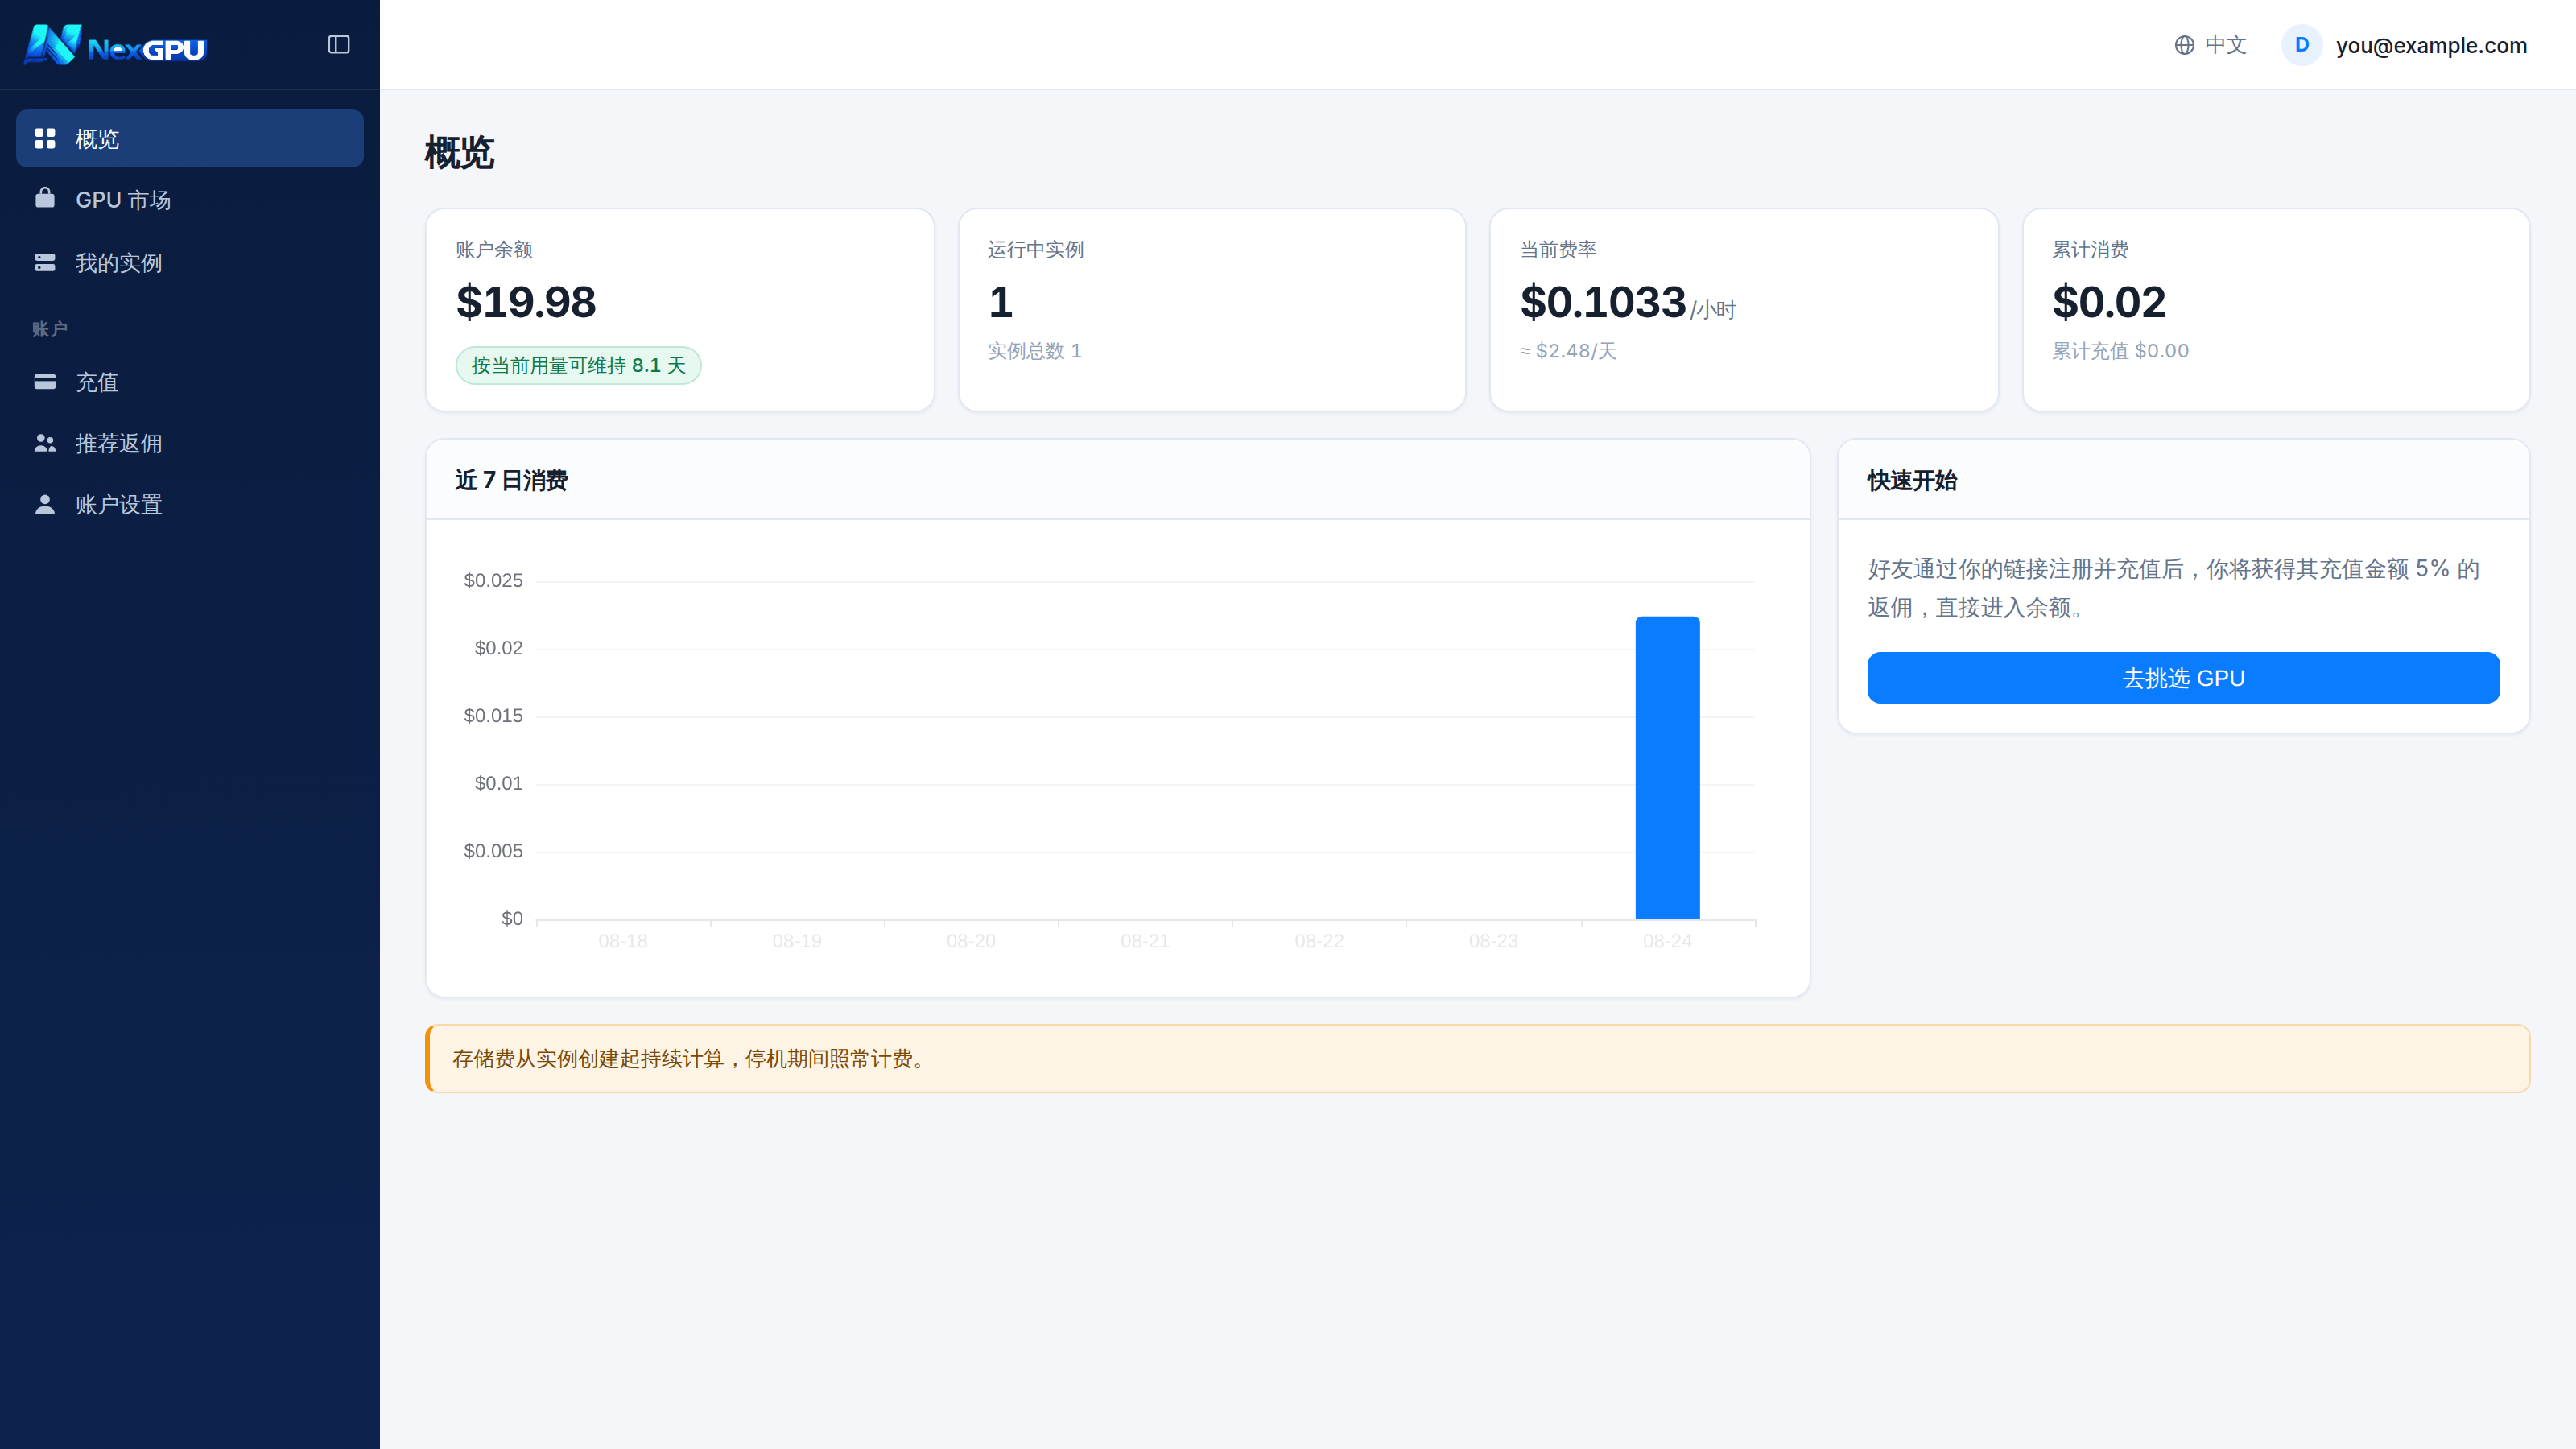Click the globe language icon
2576x1449 pixels.
coord(2184,45)
